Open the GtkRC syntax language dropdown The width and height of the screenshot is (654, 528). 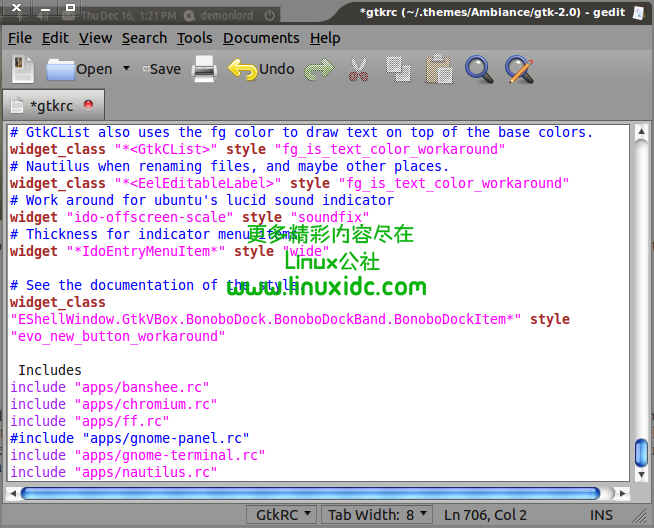pos(282,515)
